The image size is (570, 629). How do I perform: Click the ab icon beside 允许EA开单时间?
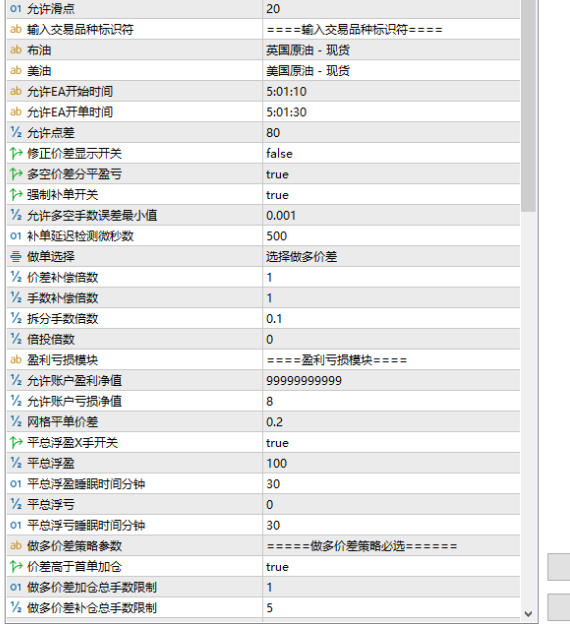click(x=16, y=112)
